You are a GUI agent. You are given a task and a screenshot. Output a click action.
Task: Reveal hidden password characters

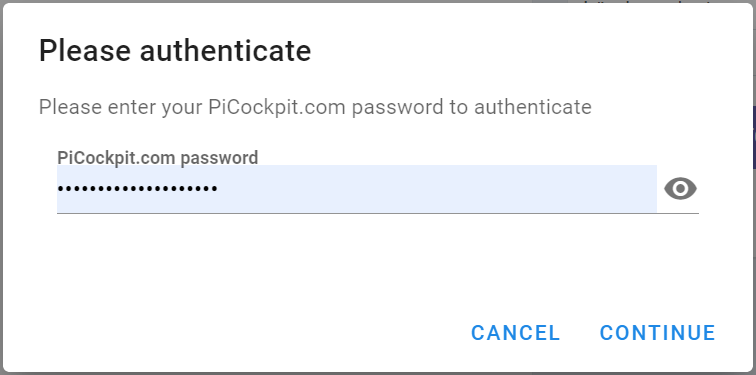680,188
